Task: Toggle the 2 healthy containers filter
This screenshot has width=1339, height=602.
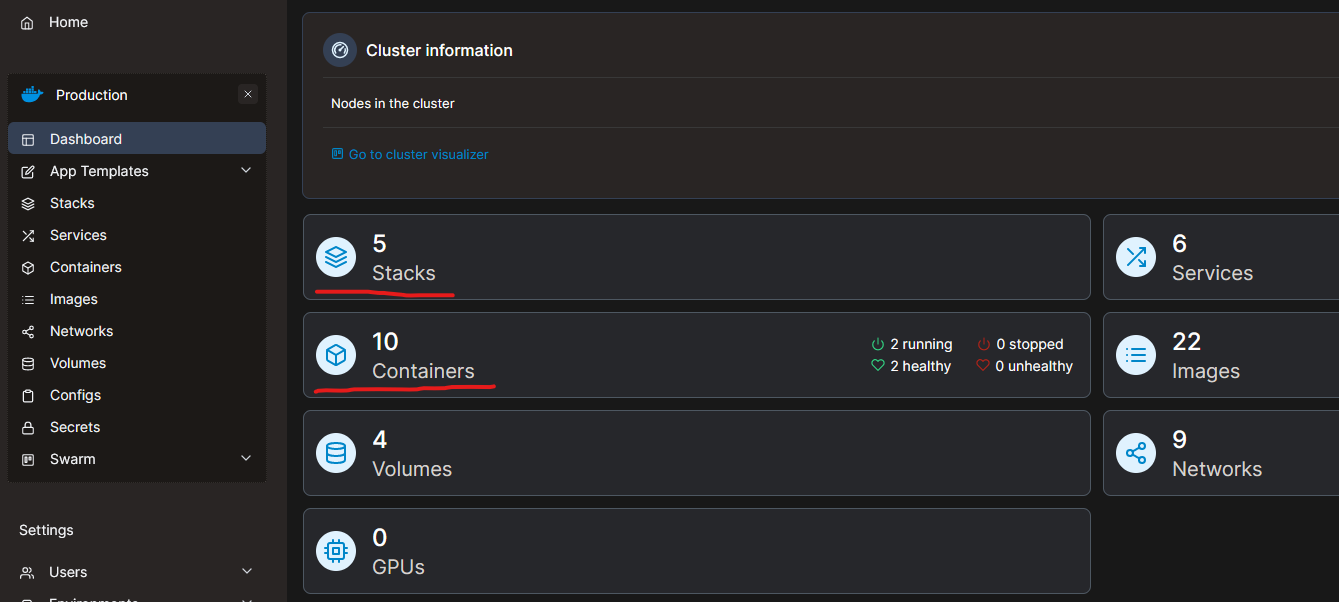Action: coord(910,366)
